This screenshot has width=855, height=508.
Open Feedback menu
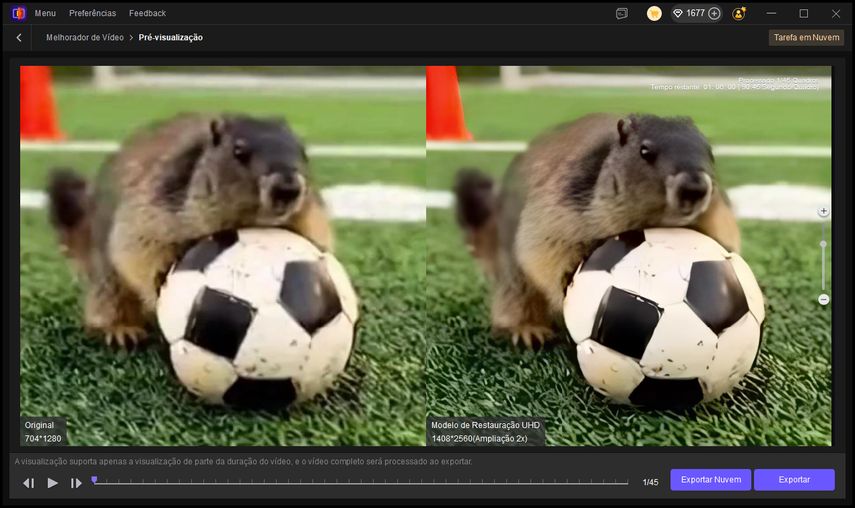point(147,13)
